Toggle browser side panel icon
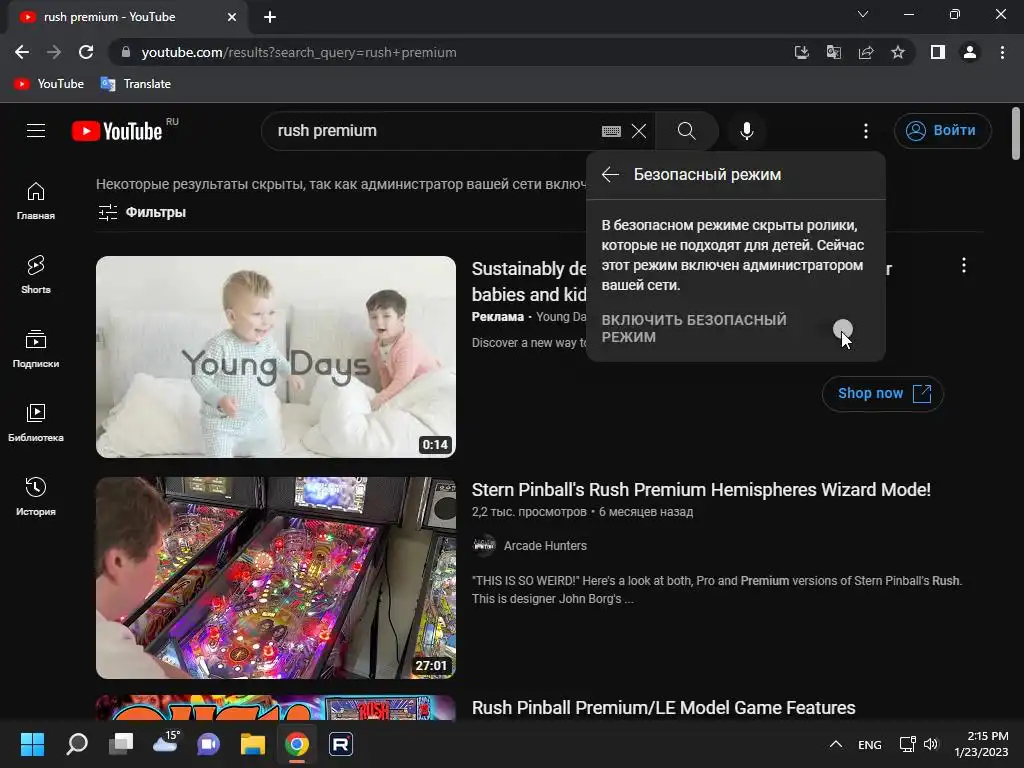1024x768 pixels. point(938,52)
